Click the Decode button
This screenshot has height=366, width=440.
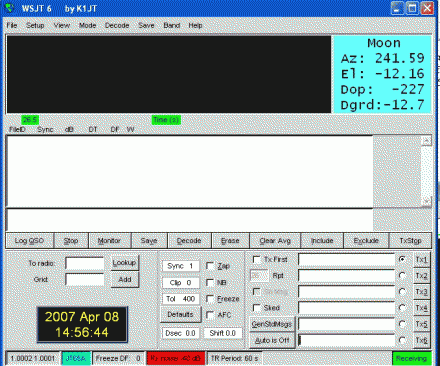click(x=189, y=241)
